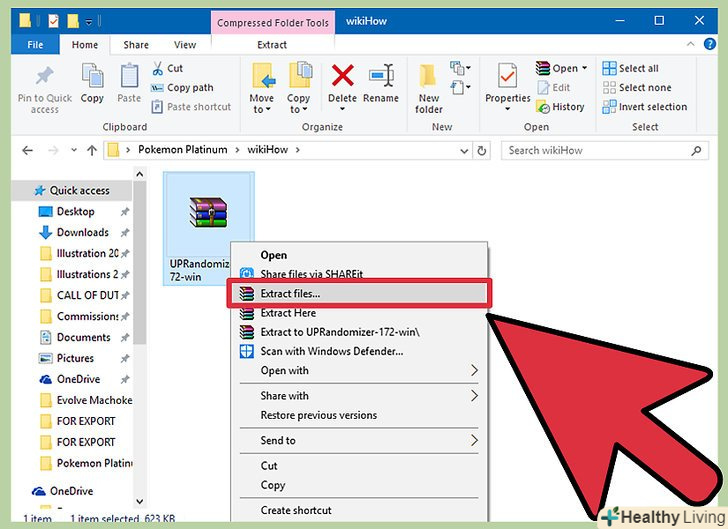
Task: Click the Paste clipboard icon
Action: (129, 75)
